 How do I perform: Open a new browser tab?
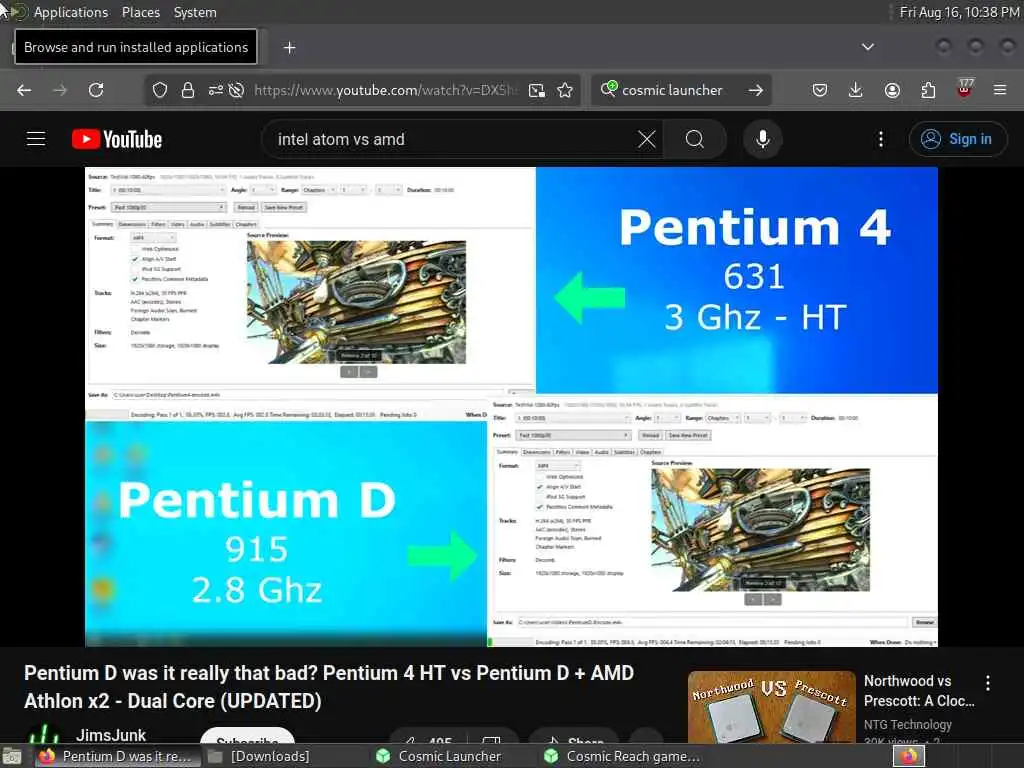click(x=289, y=48)
